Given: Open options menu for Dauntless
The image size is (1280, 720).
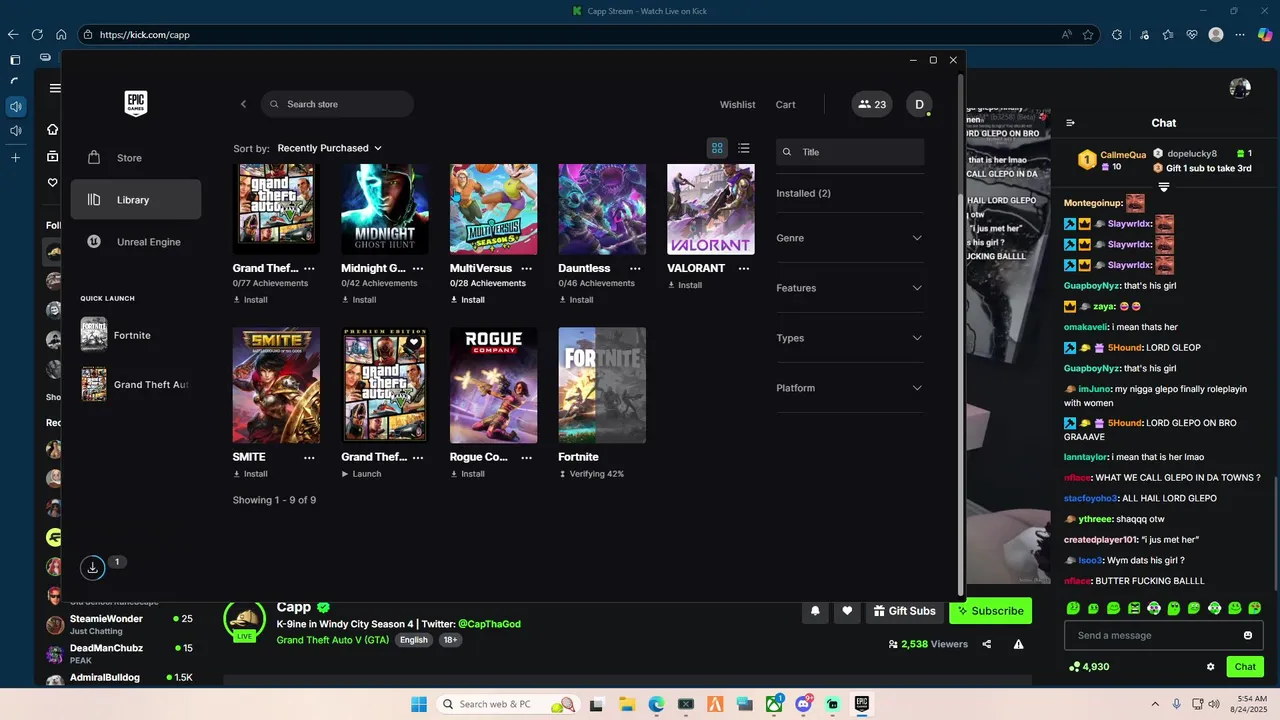Looking at the screenshot, I should [x=635, y=268].
